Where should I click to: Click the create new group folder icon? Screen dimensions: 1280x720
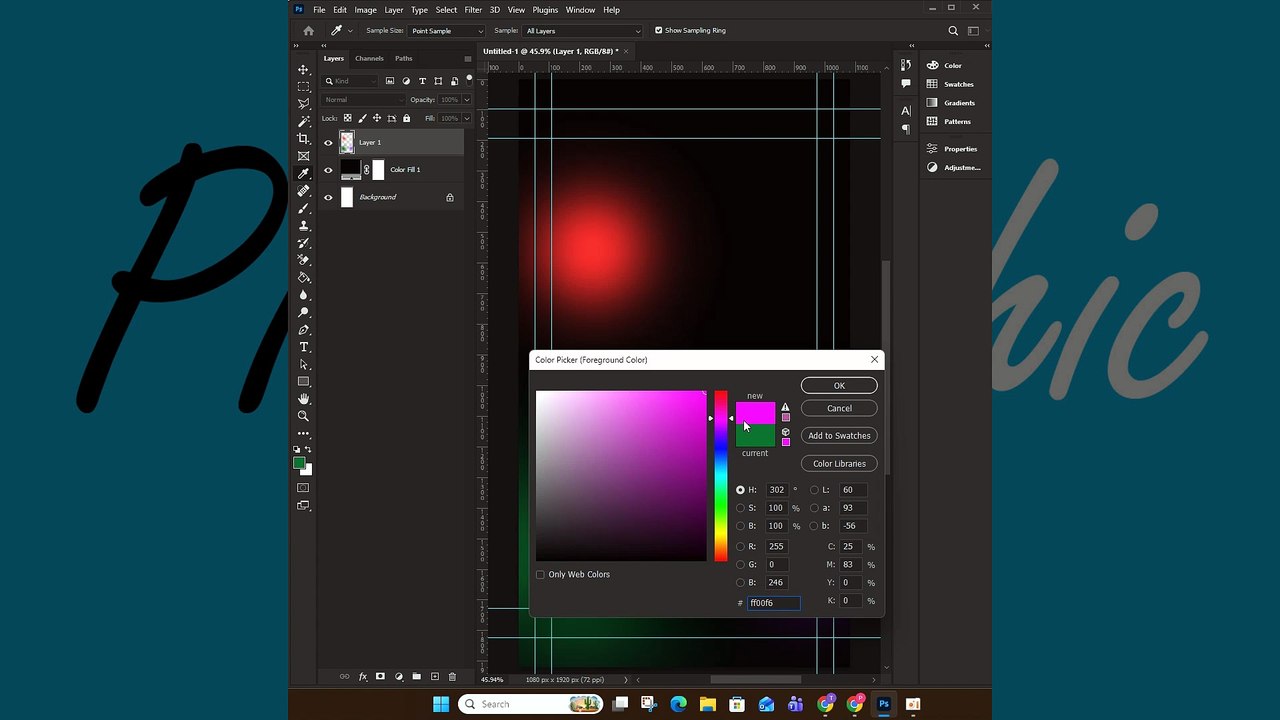pos(416,677)
